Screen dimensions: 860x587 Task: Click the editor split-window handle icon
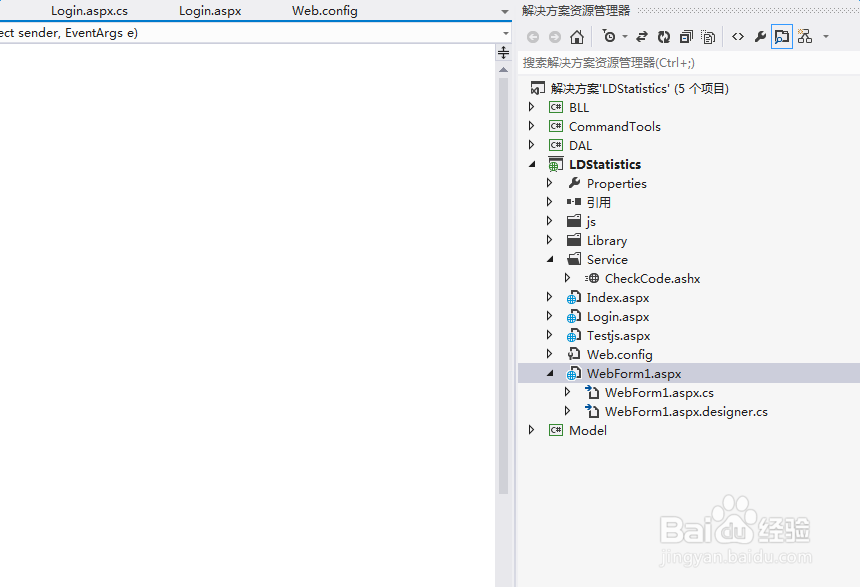[503, 53]
